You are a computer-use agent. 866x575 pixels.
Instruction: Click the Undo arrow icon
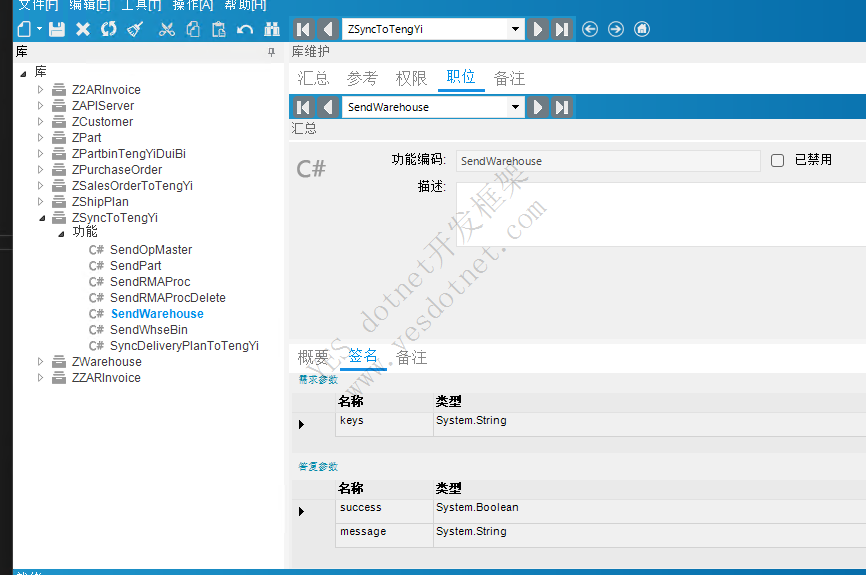pyautogui.click(x=245, y=29)
